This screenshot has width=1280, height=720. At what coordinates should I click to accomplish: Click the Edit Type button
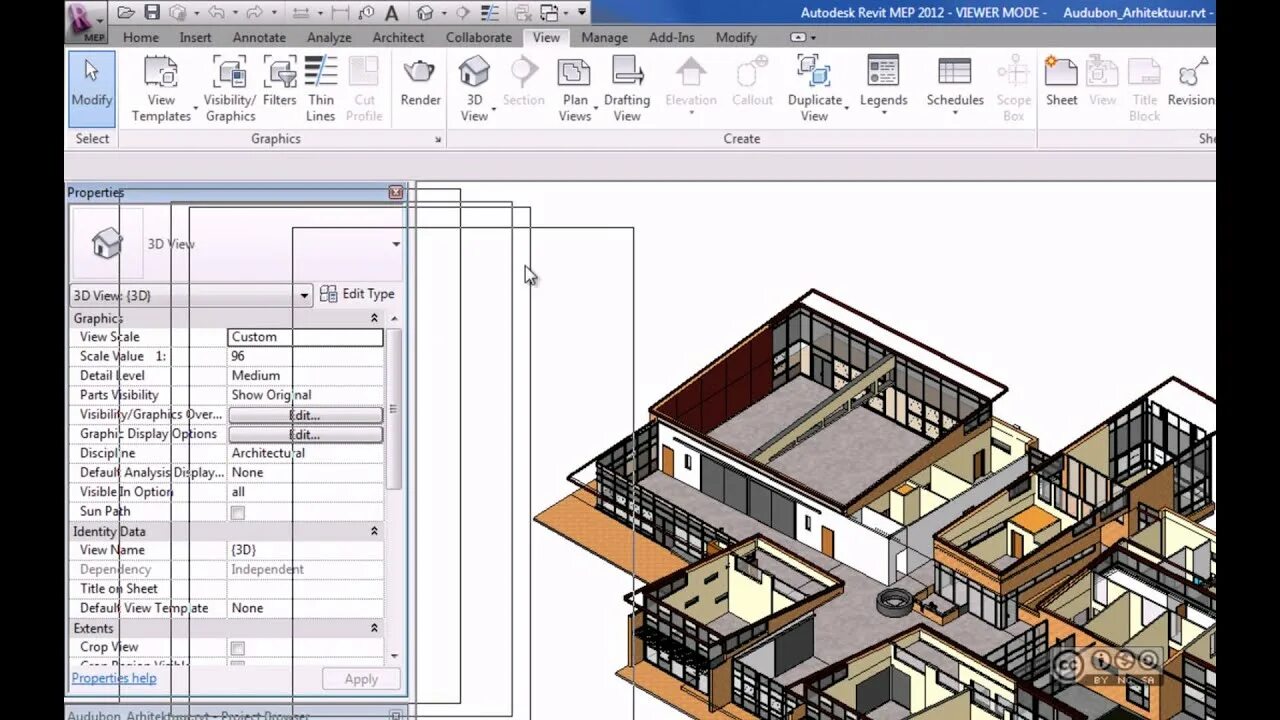tap(357, 294)
